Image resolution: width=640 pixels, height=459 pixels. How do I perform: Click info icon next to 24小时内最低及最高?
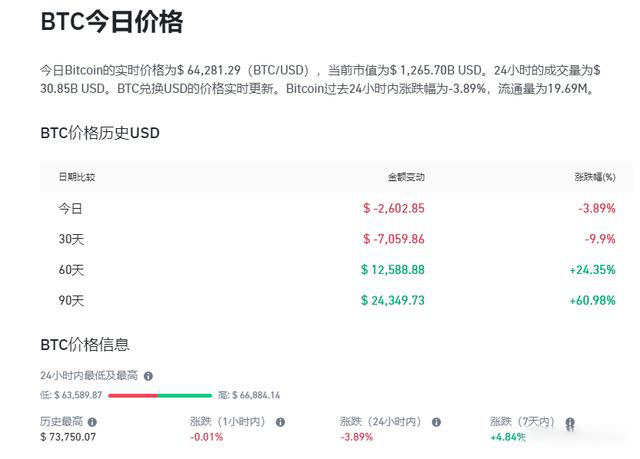(148, 376)
